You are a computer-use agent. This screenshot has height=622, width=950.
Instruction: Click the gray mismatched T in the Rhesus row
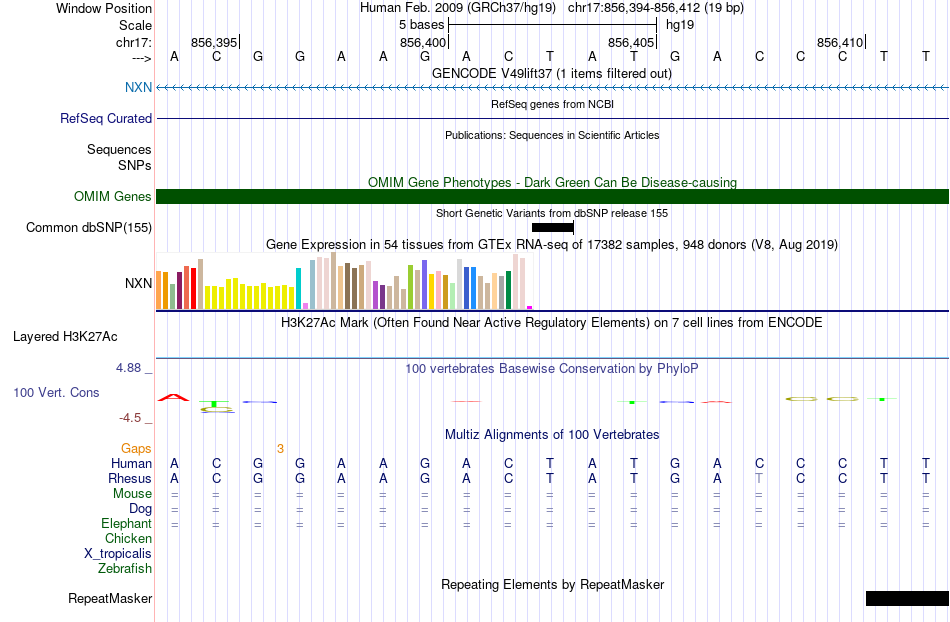coord(759,478)
